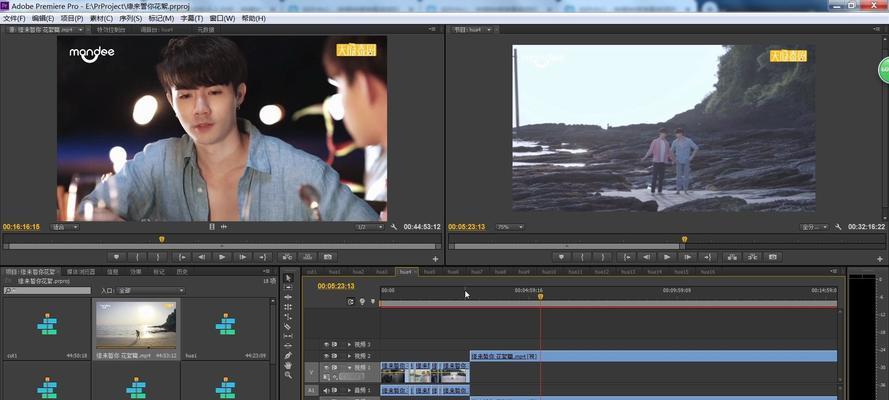Step back one frame in Source monitor
The image size is (889, 400).
click(201, 257)
